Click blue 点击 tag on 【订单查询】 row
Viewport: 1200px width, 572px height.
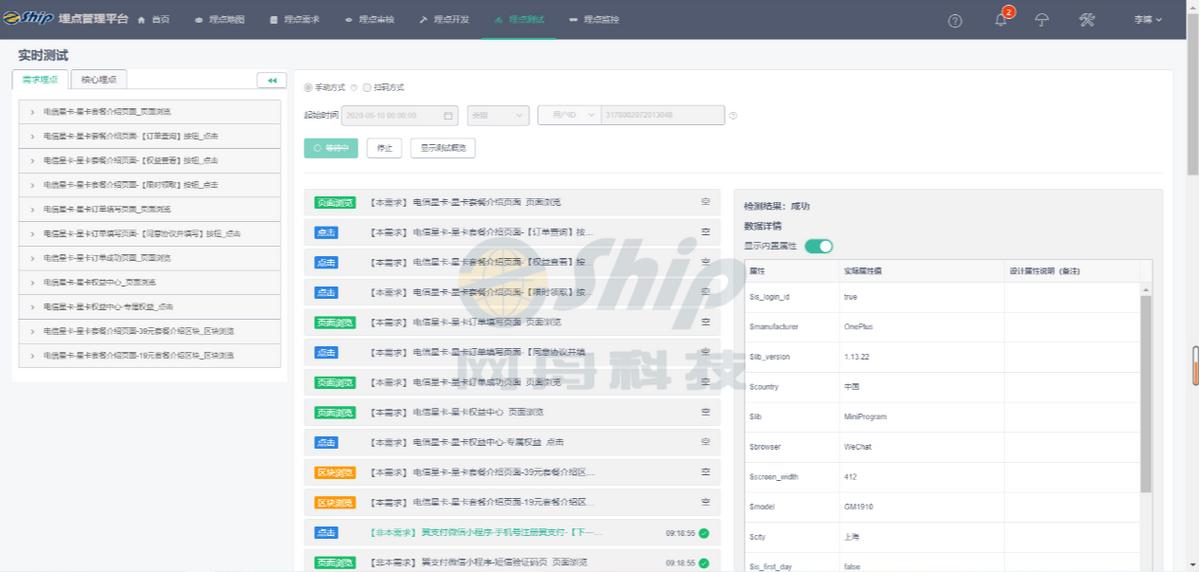click(x=326, y=233)
